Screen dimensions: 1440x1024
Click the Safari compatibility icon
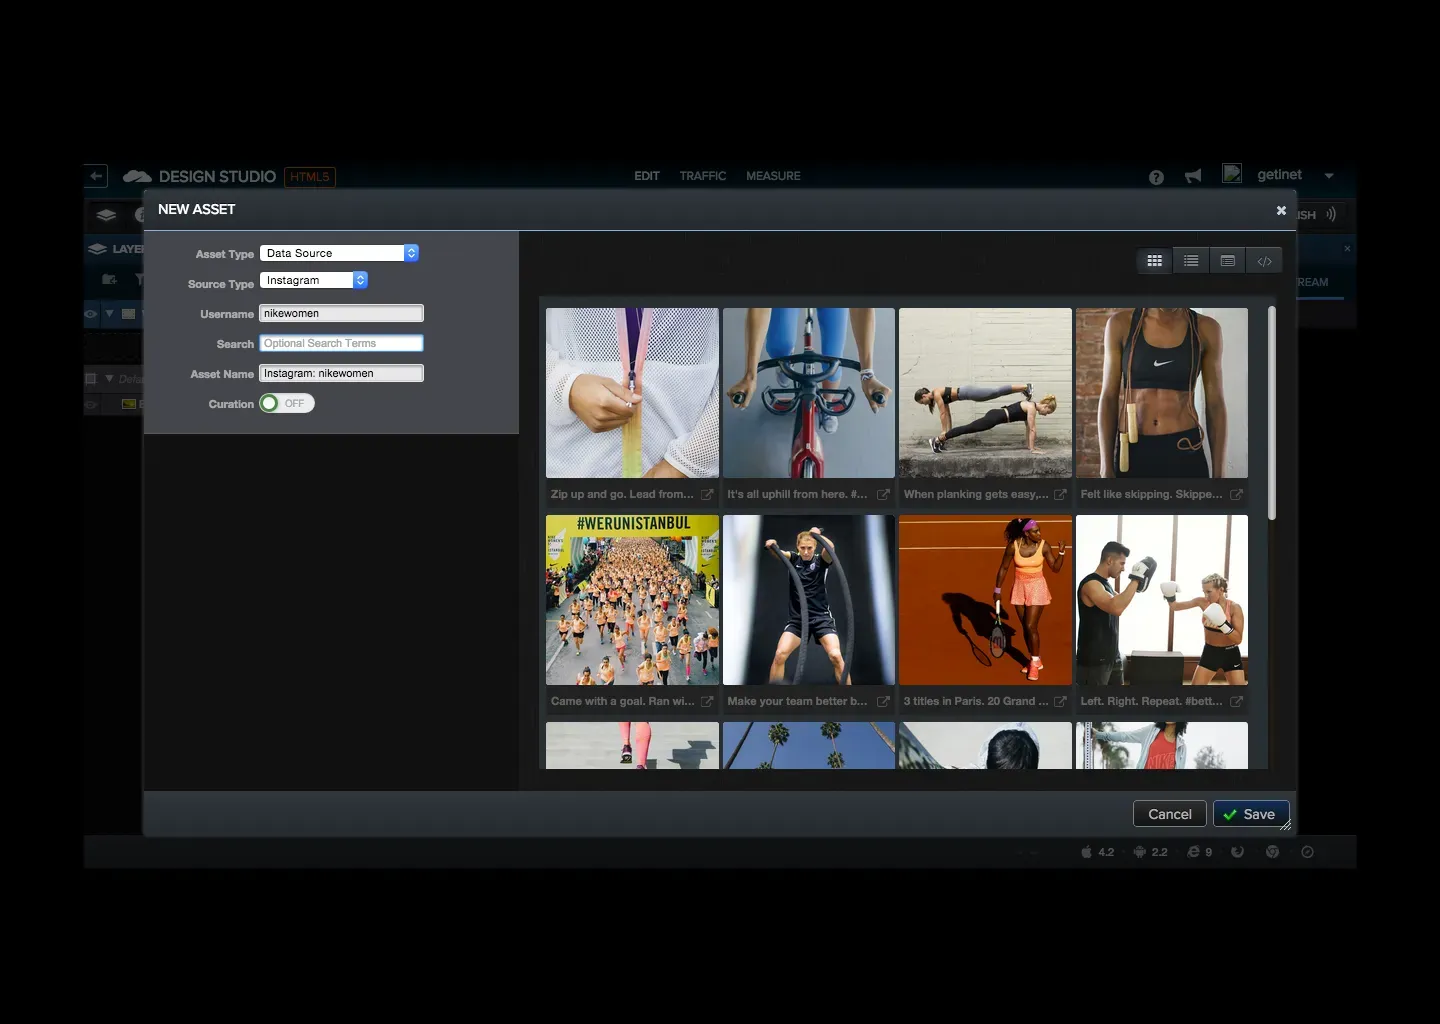[x=1307, y=852]
